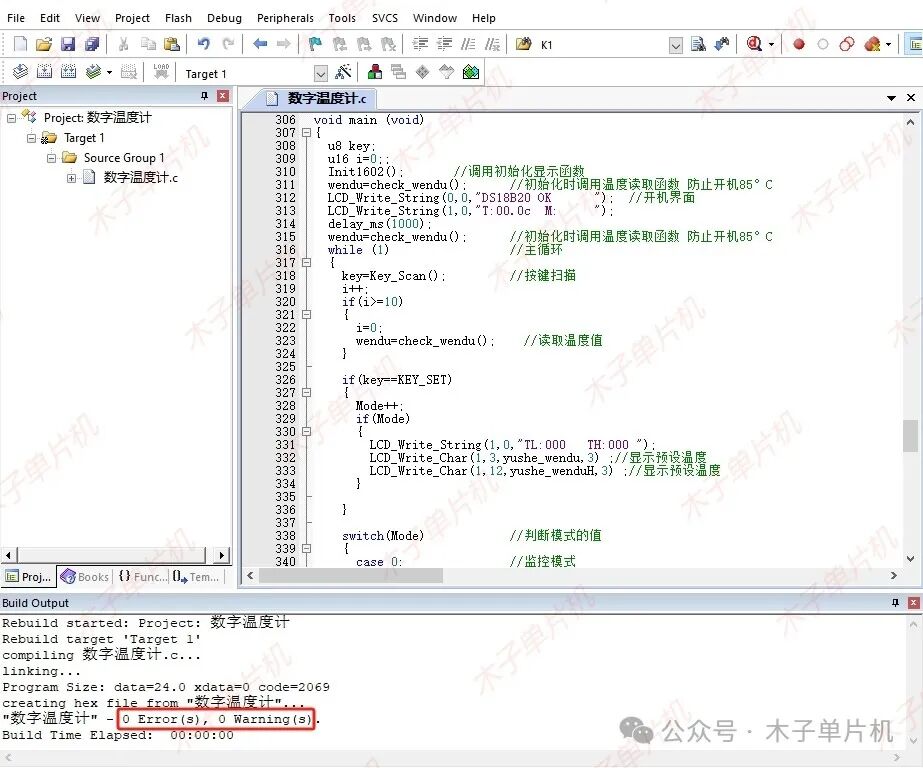Click the Build target icon

(43, 72)
